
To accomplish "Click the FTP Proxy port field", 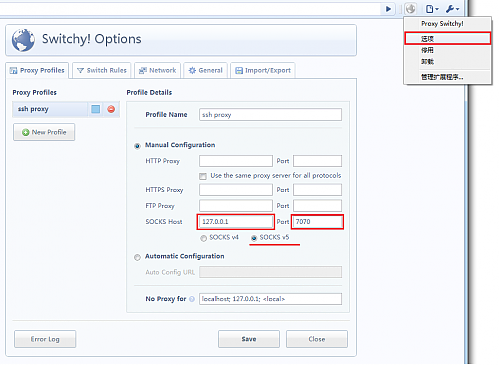I will pos(317,206).
